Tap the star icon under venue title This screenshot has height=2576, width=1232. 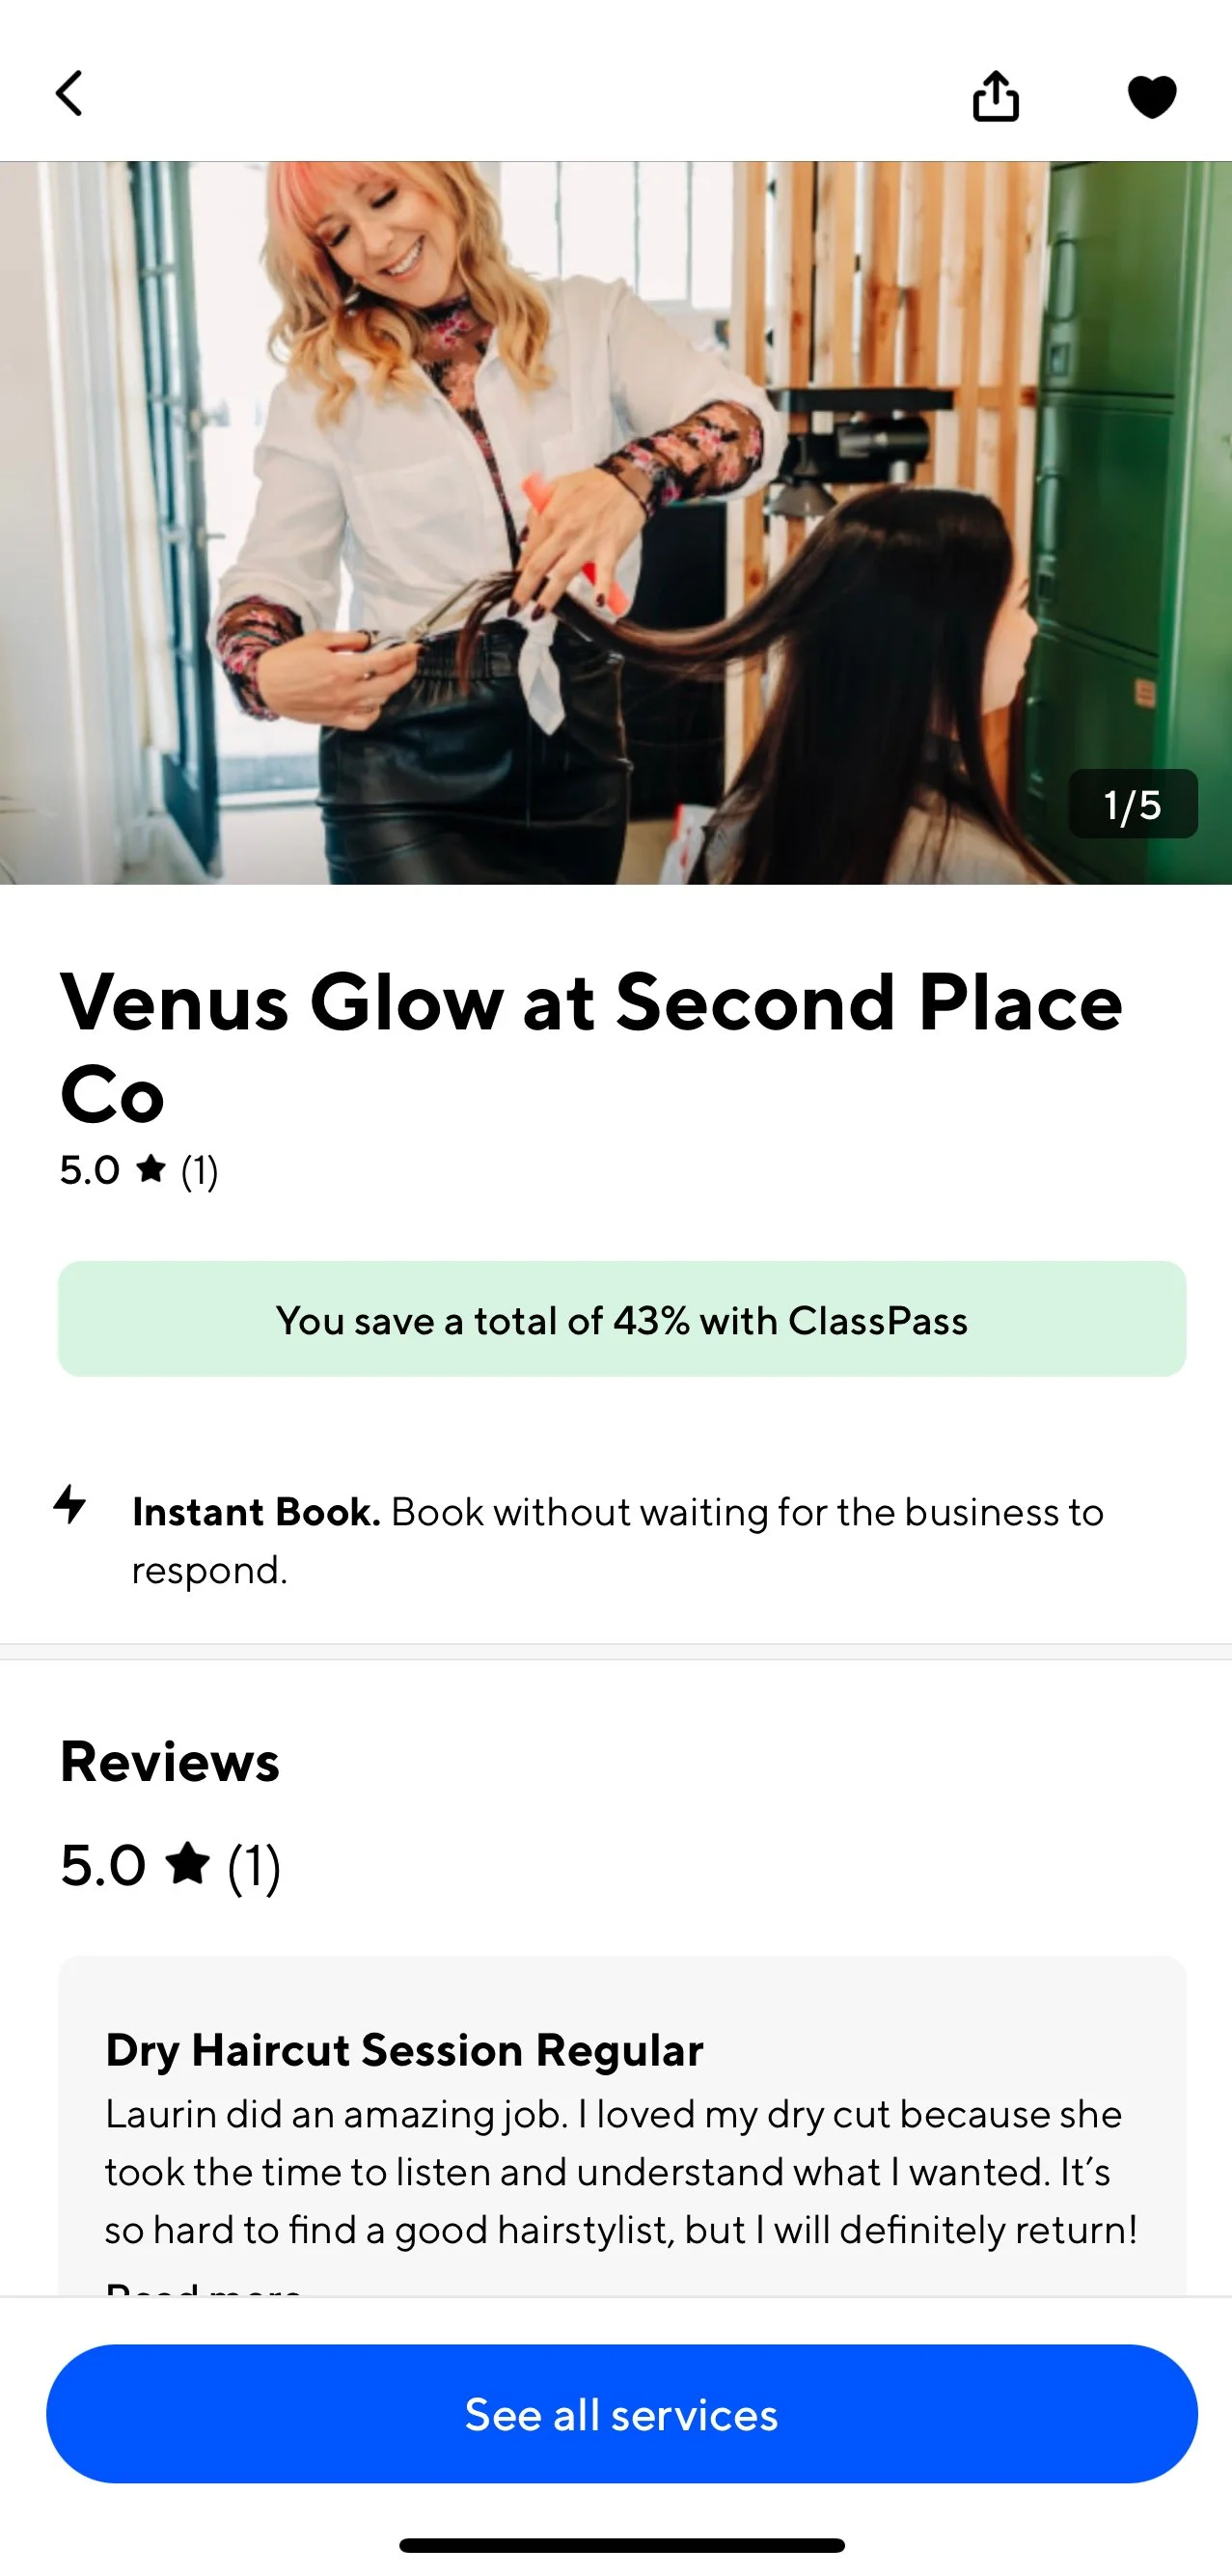pos(151,1168)
